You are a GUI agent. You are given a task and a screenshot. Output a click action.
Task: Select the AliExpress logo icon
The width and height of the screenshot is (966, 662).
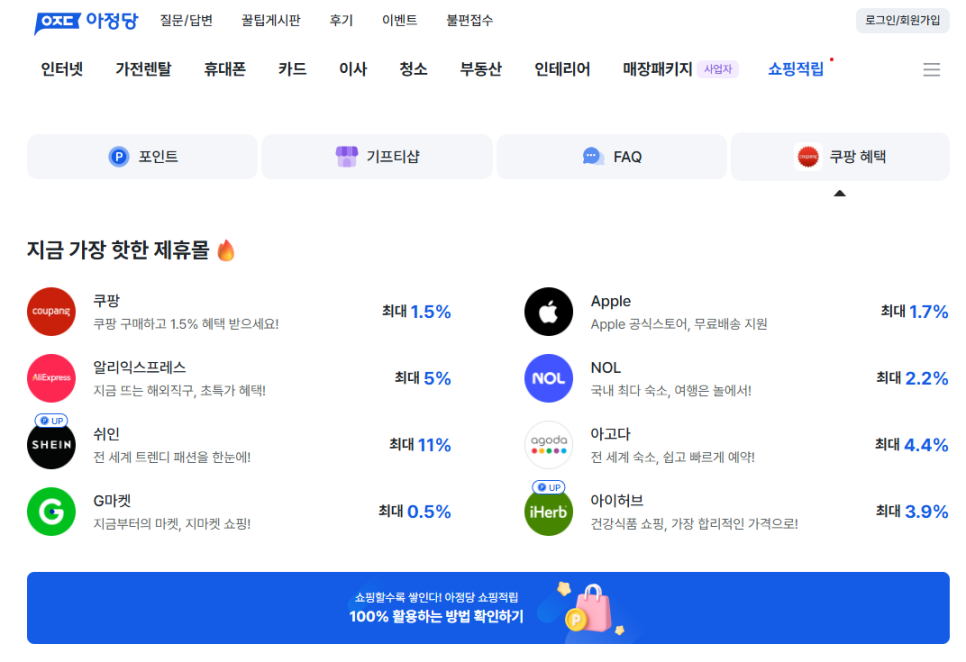(51, 378)
